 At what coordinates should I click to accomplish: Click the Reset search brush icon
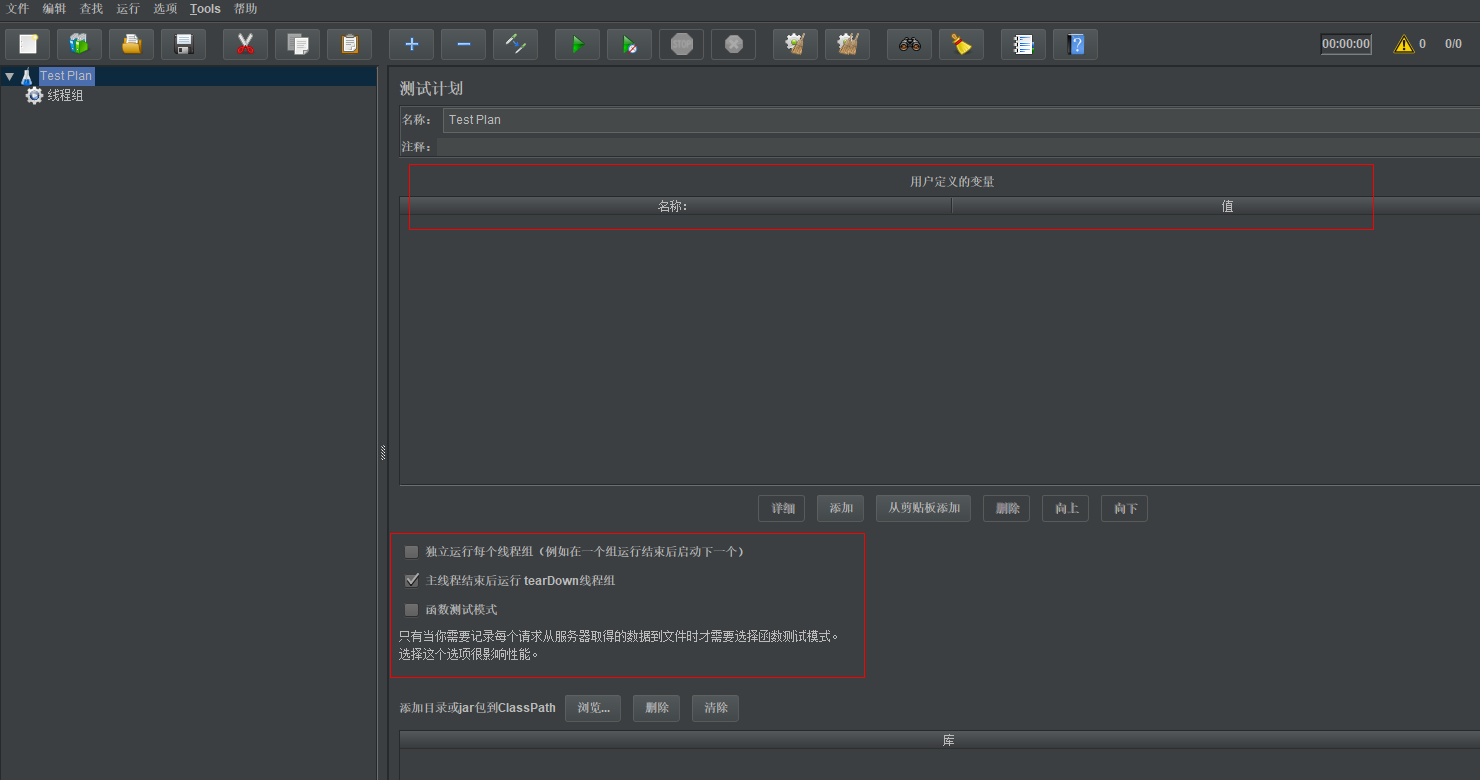click(x=961, y=44)
